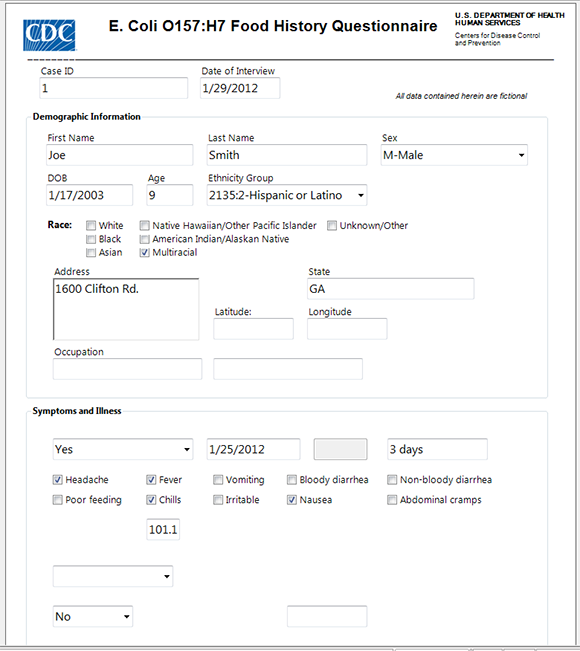Click U.S. Department of Health header text
580x651 pixels.
[509, 19]
